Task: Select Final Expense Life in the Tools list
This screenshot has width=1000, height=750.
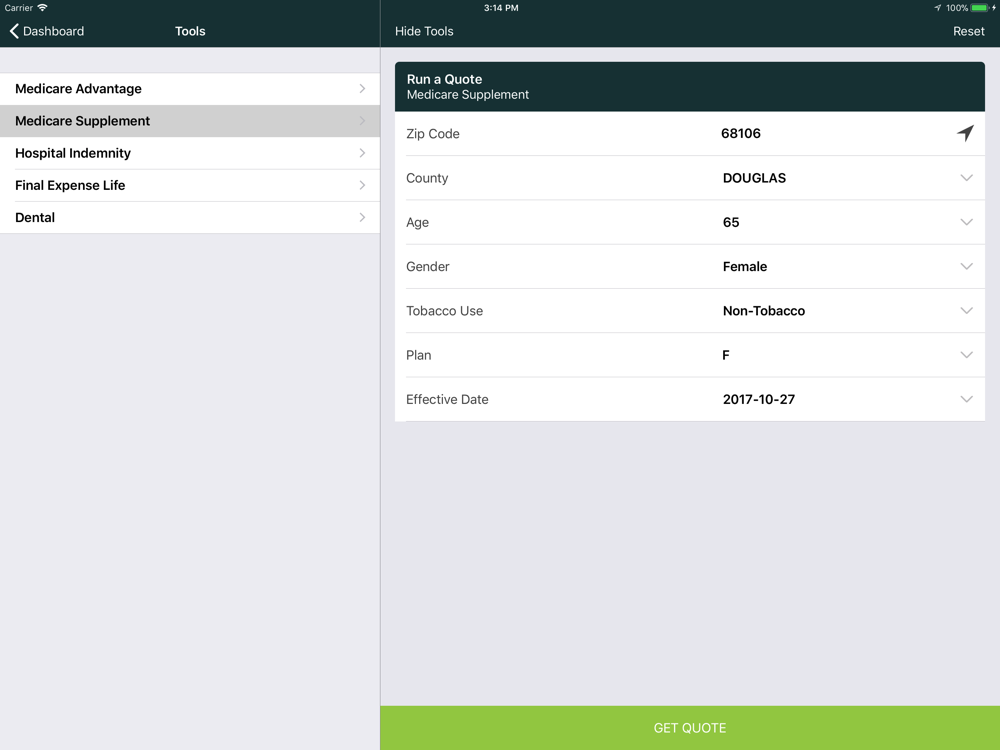Action: coord(190,185)
